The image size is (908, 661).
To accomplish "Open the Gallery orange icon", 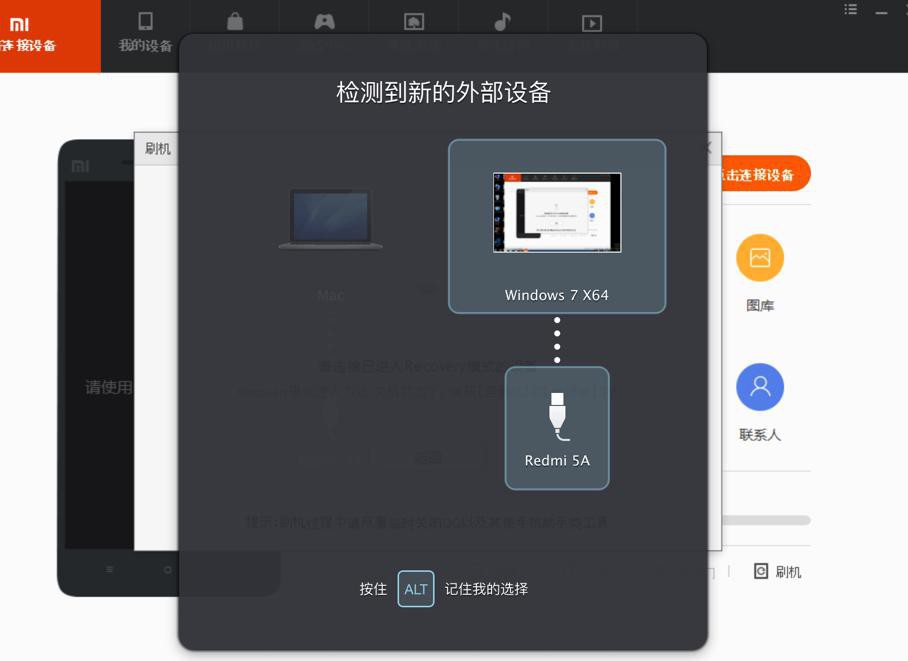I will 760,258.
